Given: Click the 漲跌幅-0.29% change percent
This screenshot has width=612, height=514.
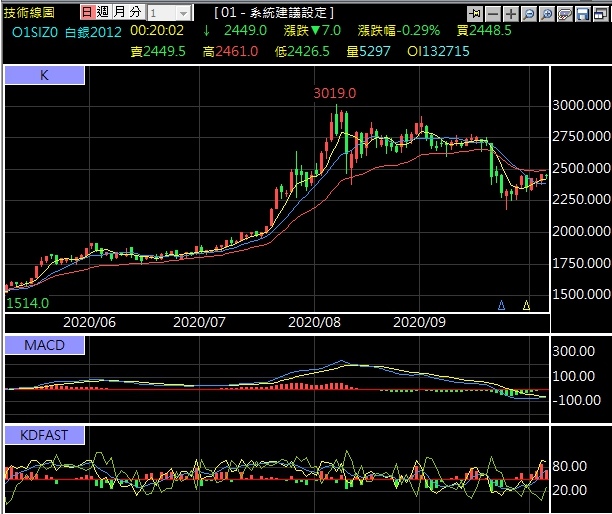Looking at the screenshot, I should (x=399, y=30).
